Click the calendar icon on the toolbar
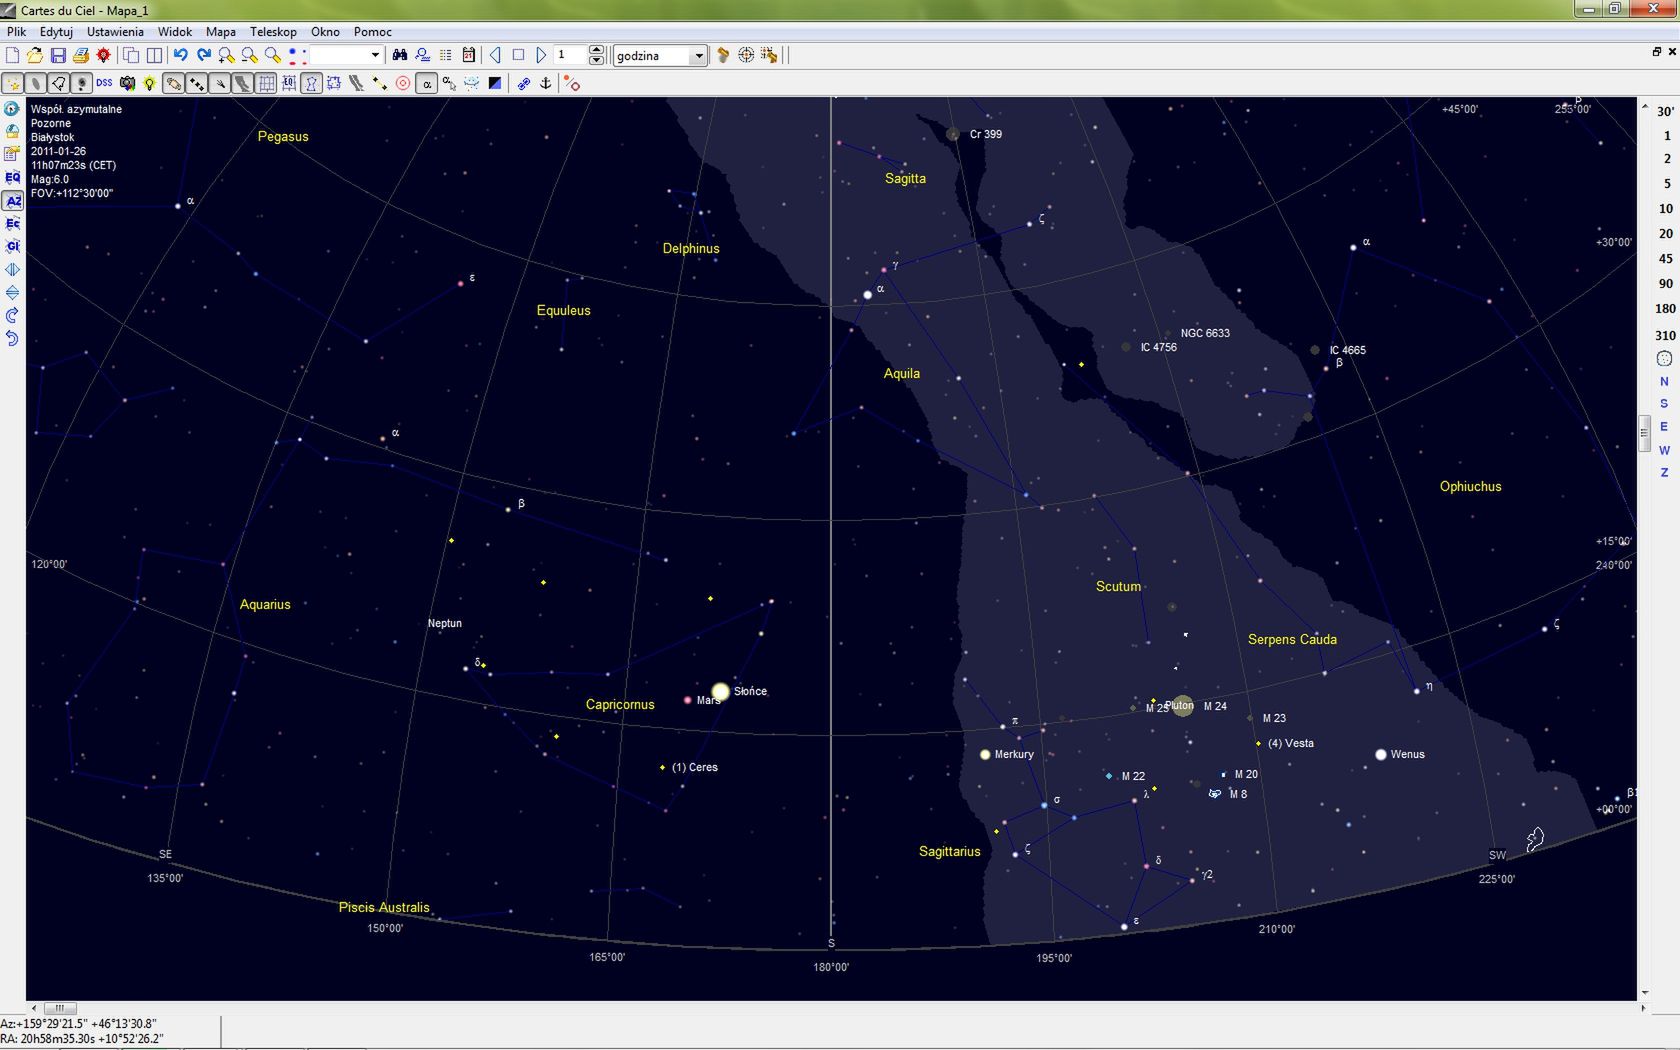 pyautogui.click(x=468, y=55)
